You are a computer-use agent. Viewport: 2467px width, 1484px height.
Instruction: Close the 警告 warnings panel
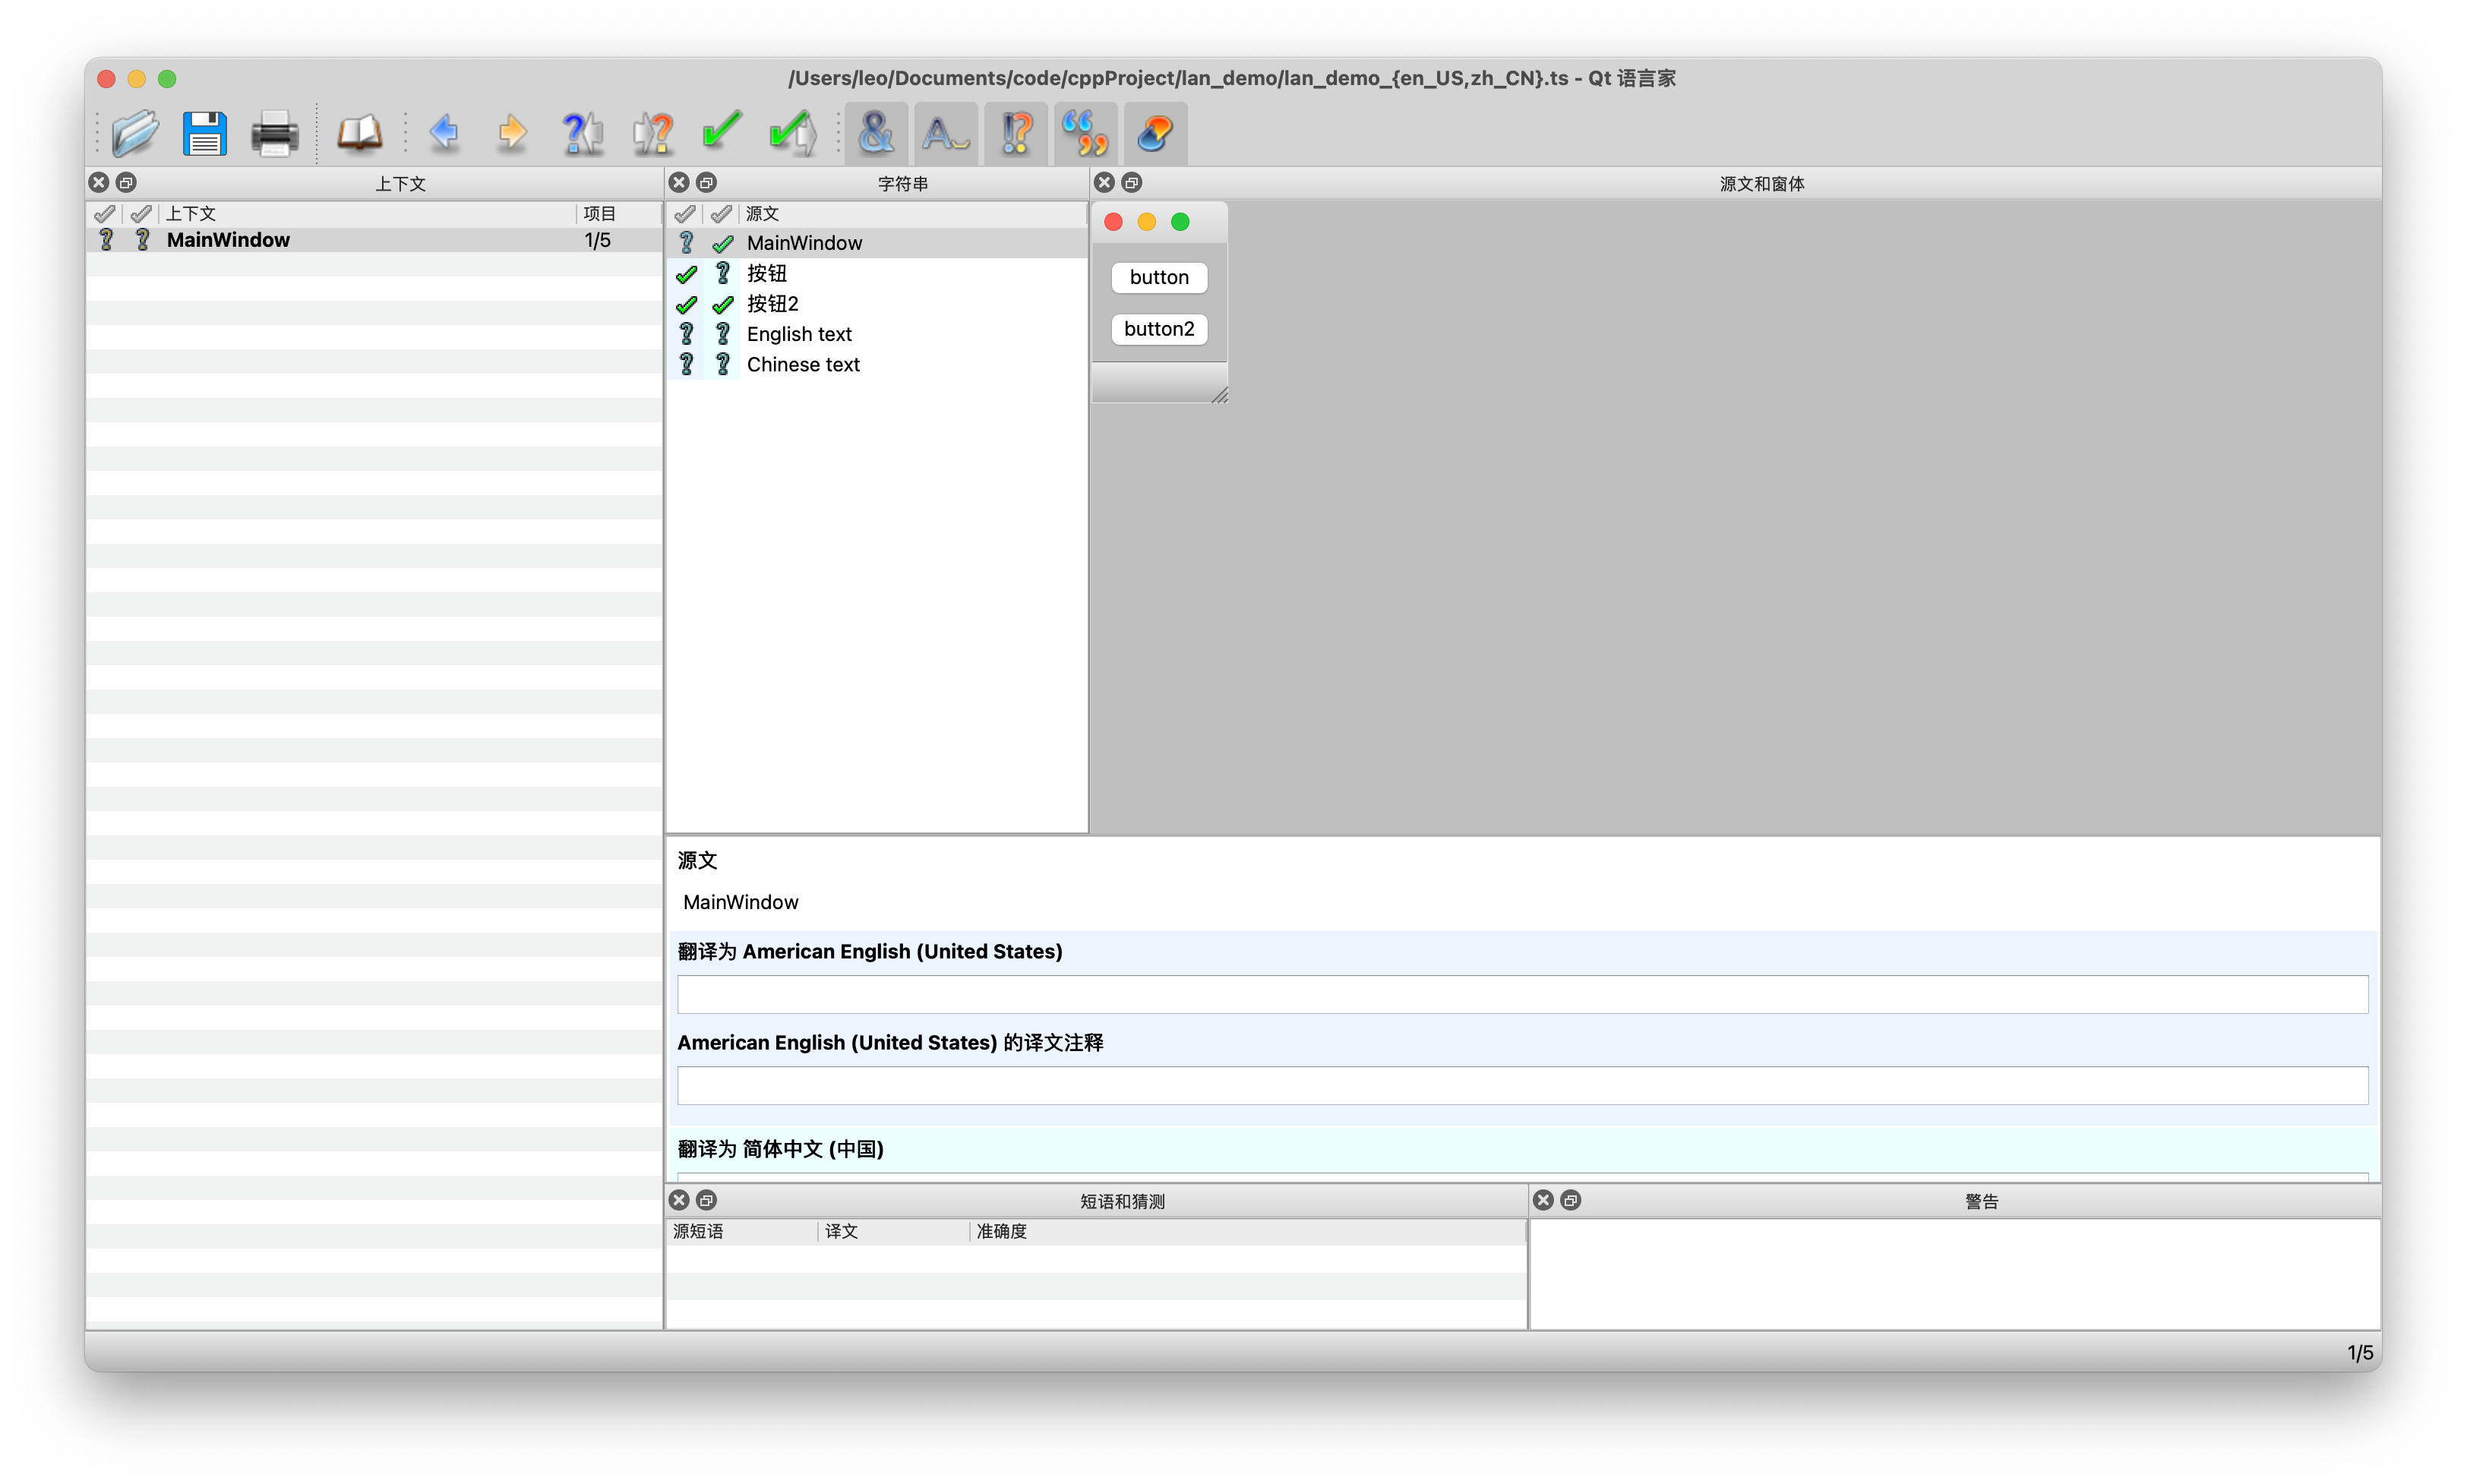click(x=1543, y=1200)
